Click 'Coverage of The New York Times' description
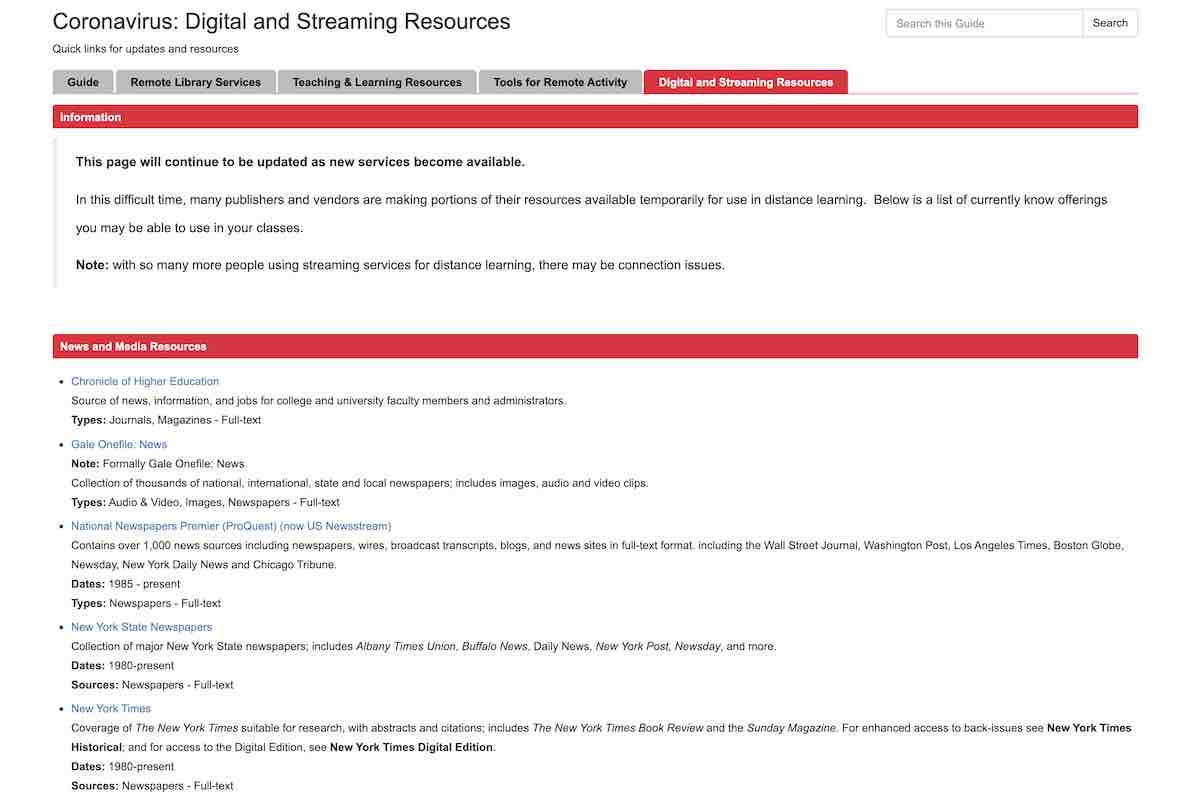The image size is (1200, 800). pos(601,737)
